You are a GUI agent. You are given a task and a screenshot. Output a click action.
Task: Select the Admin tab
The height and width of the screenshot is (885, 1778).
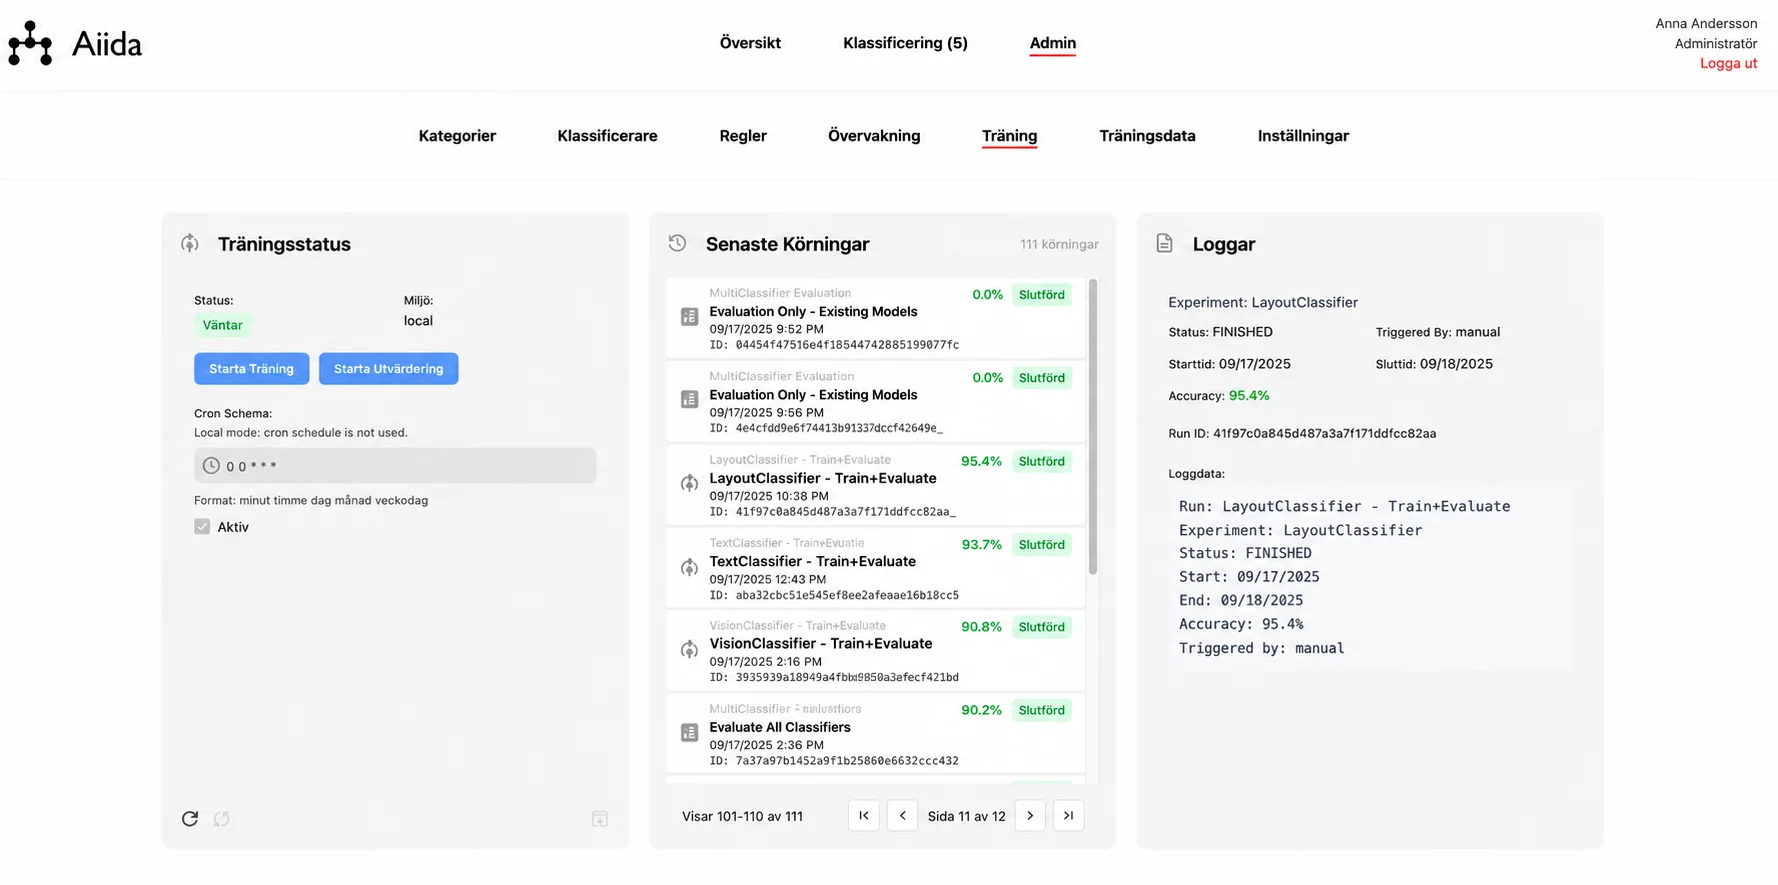pyautogui.click(x=1053, y=43)
